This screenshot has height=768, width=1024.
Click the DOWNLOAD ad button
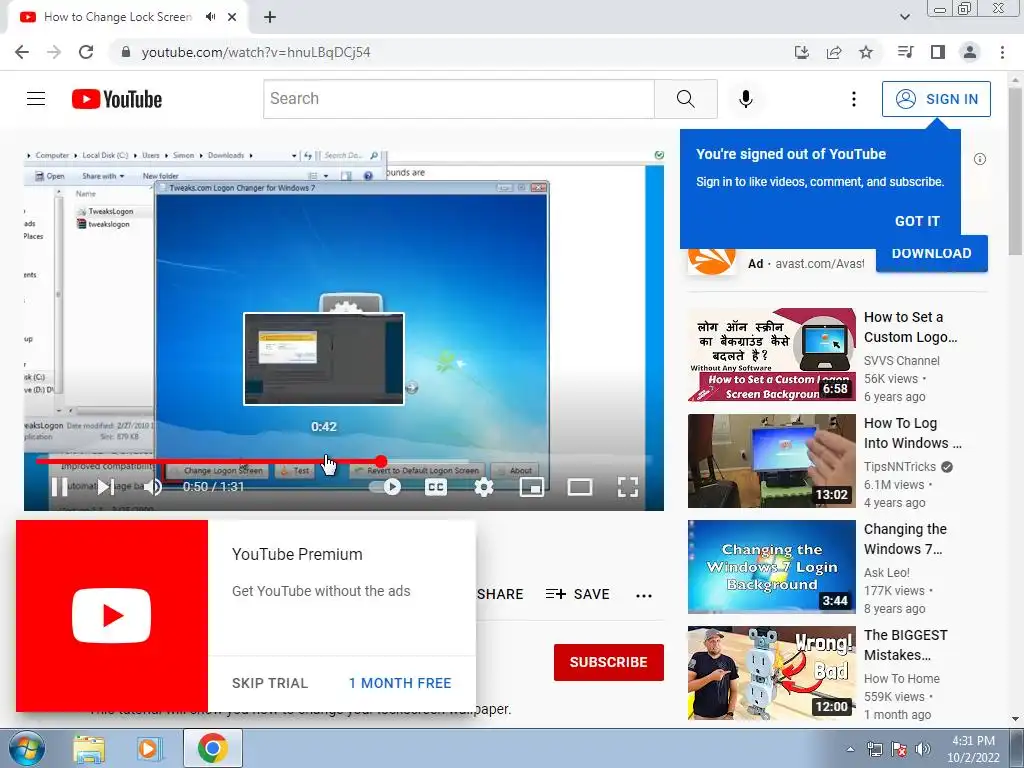[931, 253]
